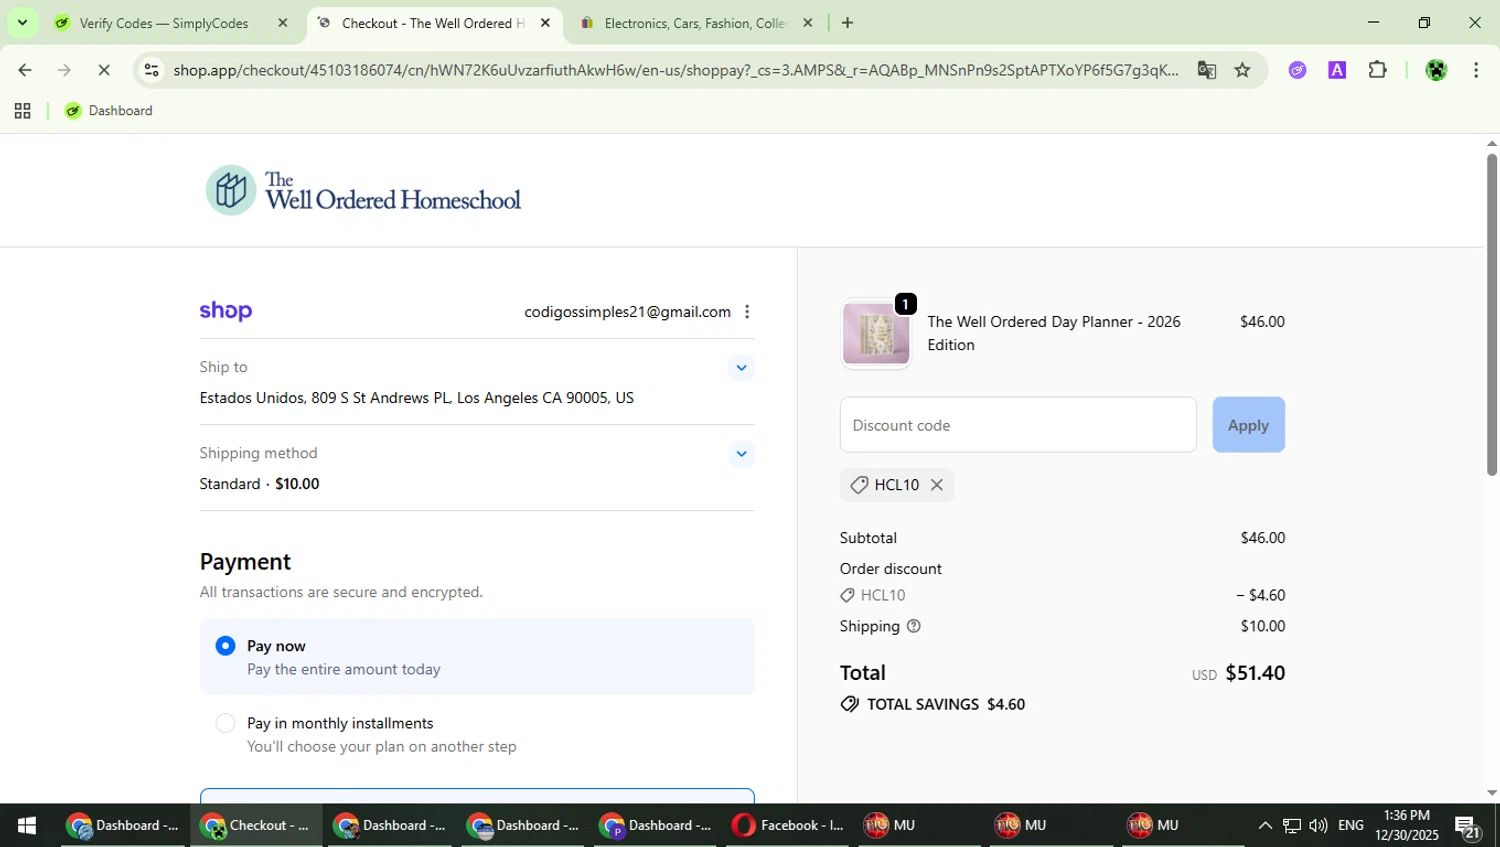Open the tab search dropdown arrow
This screenshot has height=847, width=1500.
point(22,22)
